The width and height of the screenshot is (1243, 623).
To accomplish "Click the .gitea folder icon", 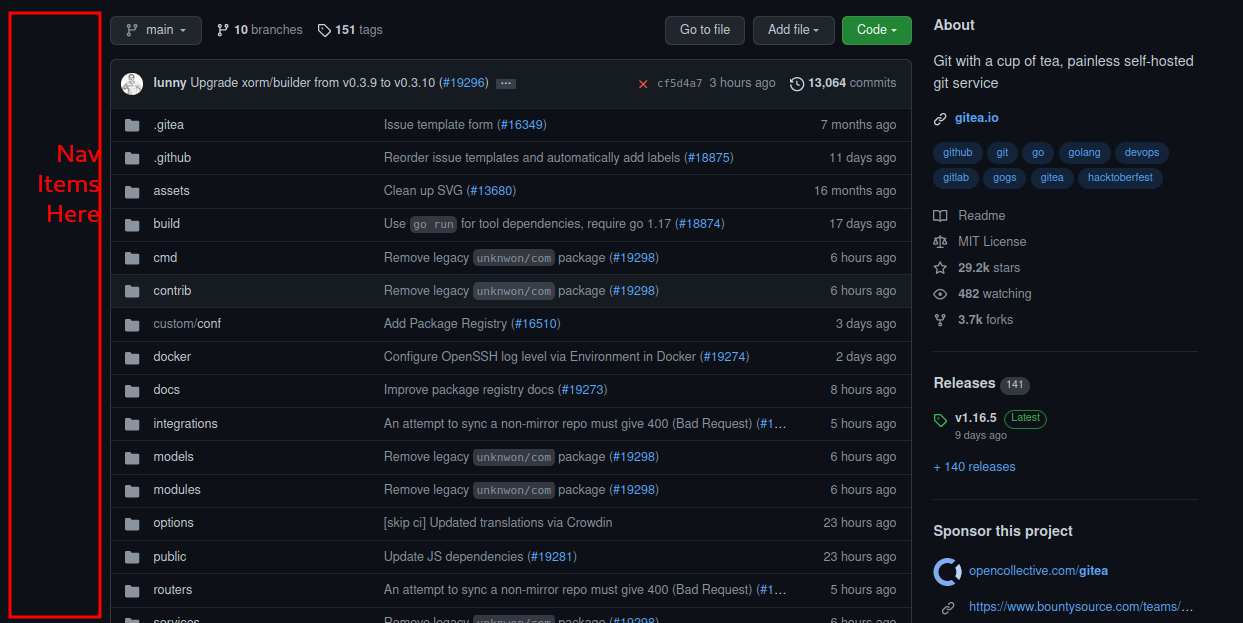I will pos(132,125).
